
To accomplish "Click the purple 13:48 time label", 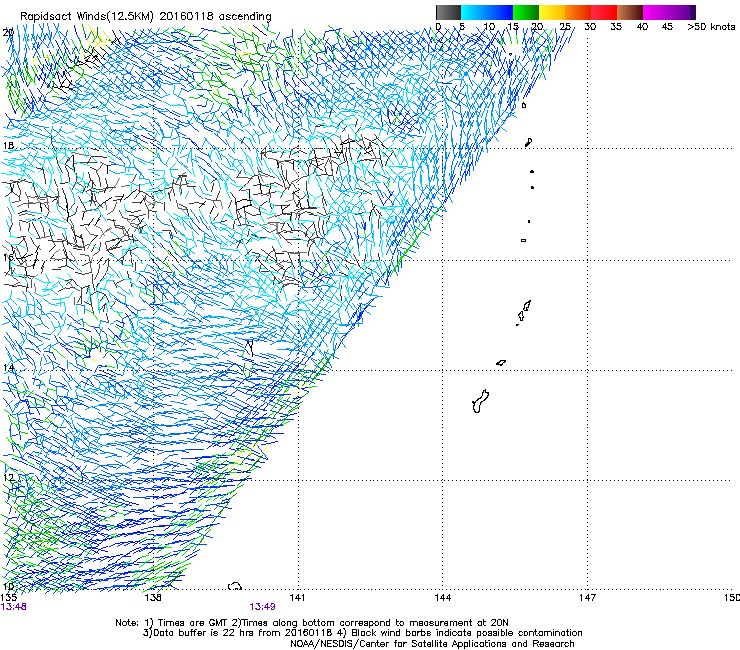I will click(14, 607).
